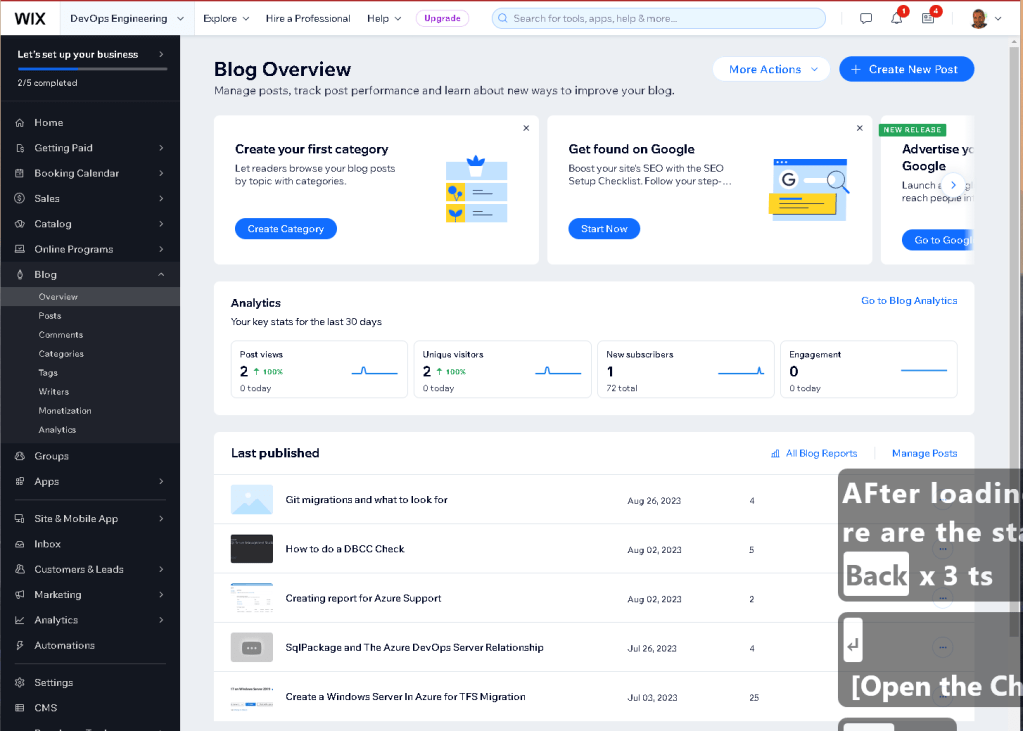This screenshot has height=731, width=1023.
Task: Open the inbox updates icon with badge 4
Action: [928, 18]
